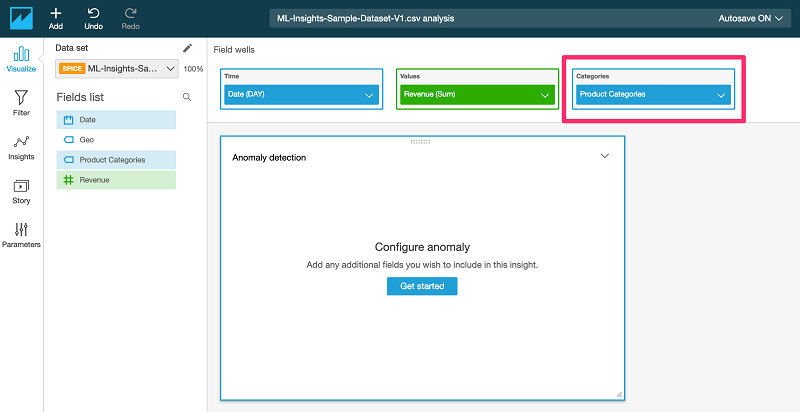Expand the Revenue (Sum) field well menu

[x=545, y=95]
